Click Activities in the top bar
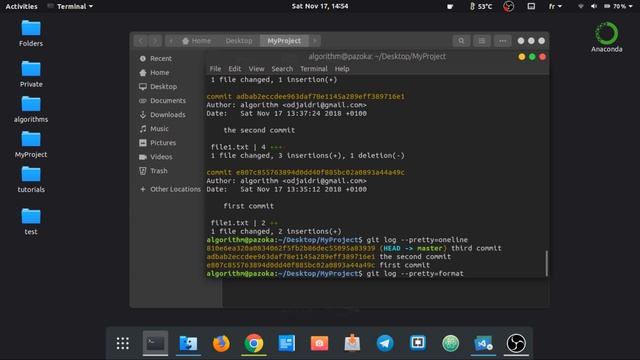The height and width of the screenshot is (360, 640). pyautogui.click(x=21, y=7)
